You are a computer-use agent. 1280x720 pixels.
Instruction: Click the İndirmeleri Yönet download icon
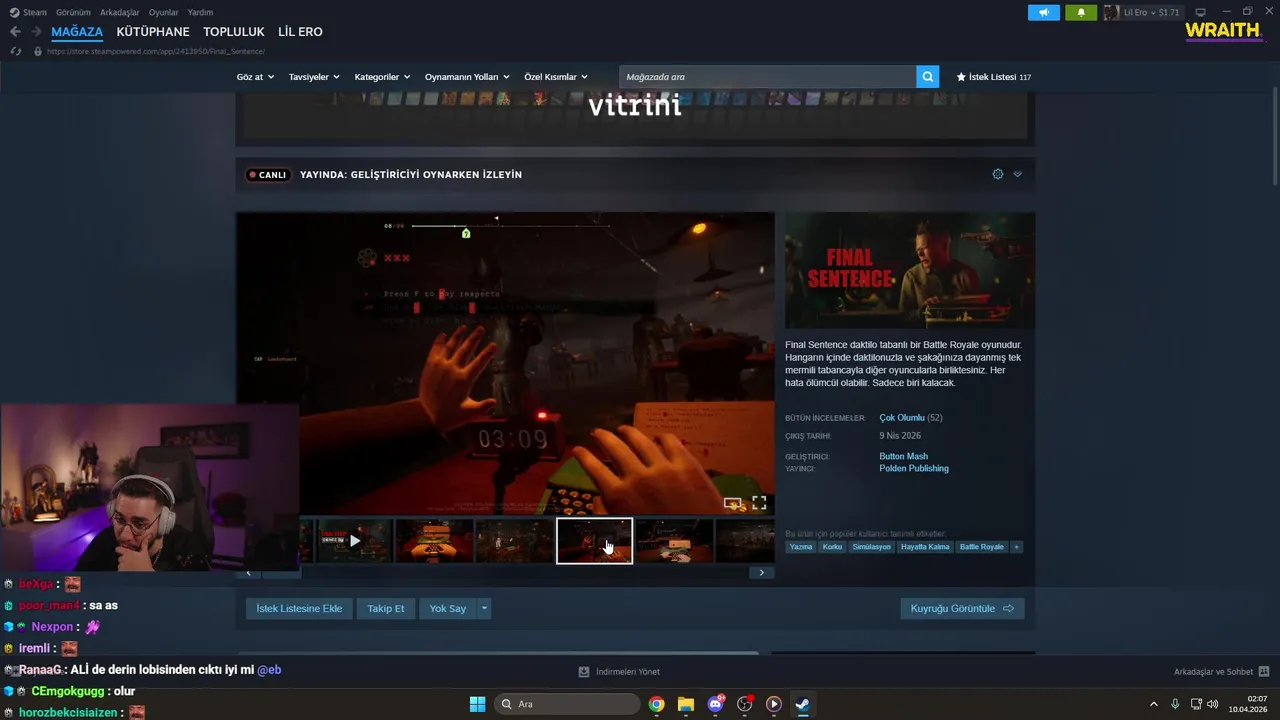coord(584,672)
